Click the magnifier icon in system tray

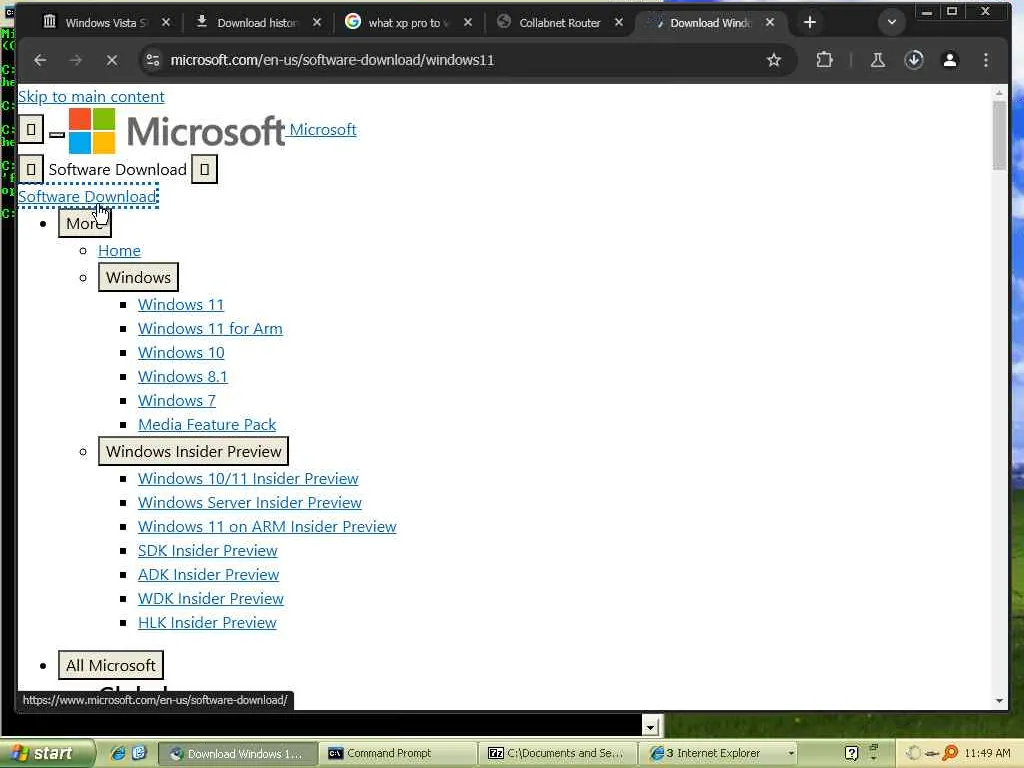click(950, 754)
